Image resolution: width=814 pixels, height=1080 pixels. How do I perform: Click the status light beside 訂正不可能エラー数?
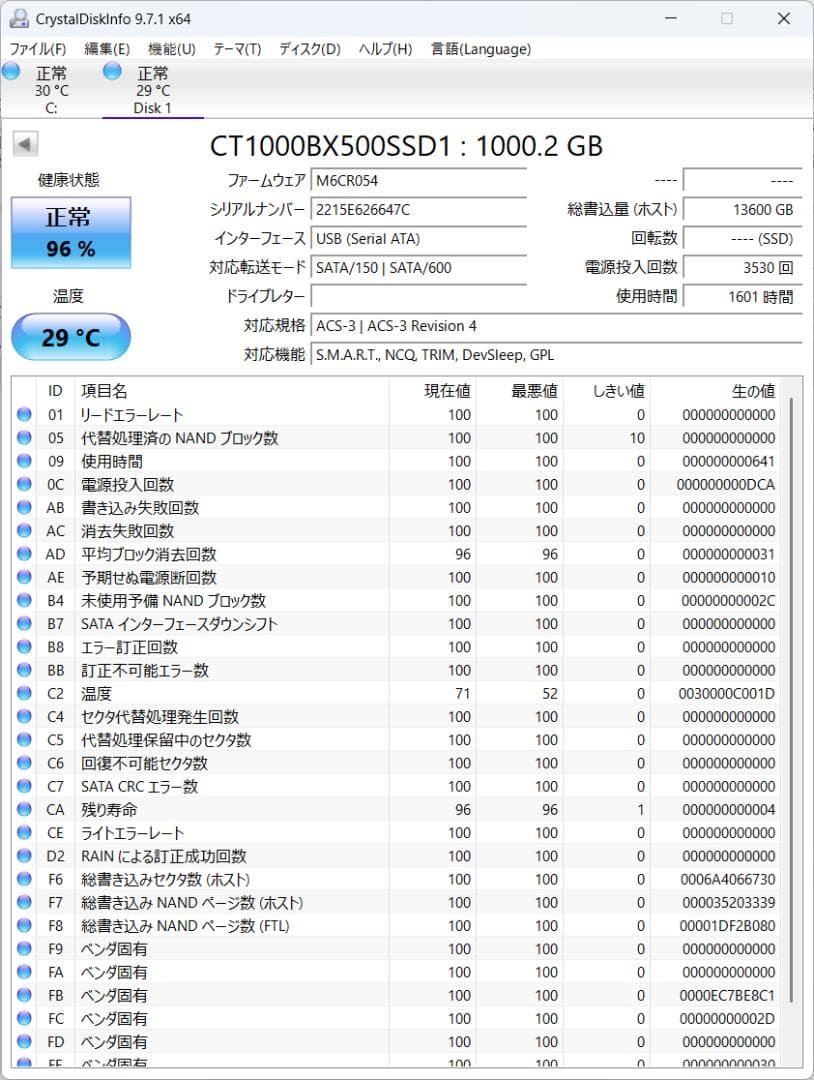23,670
